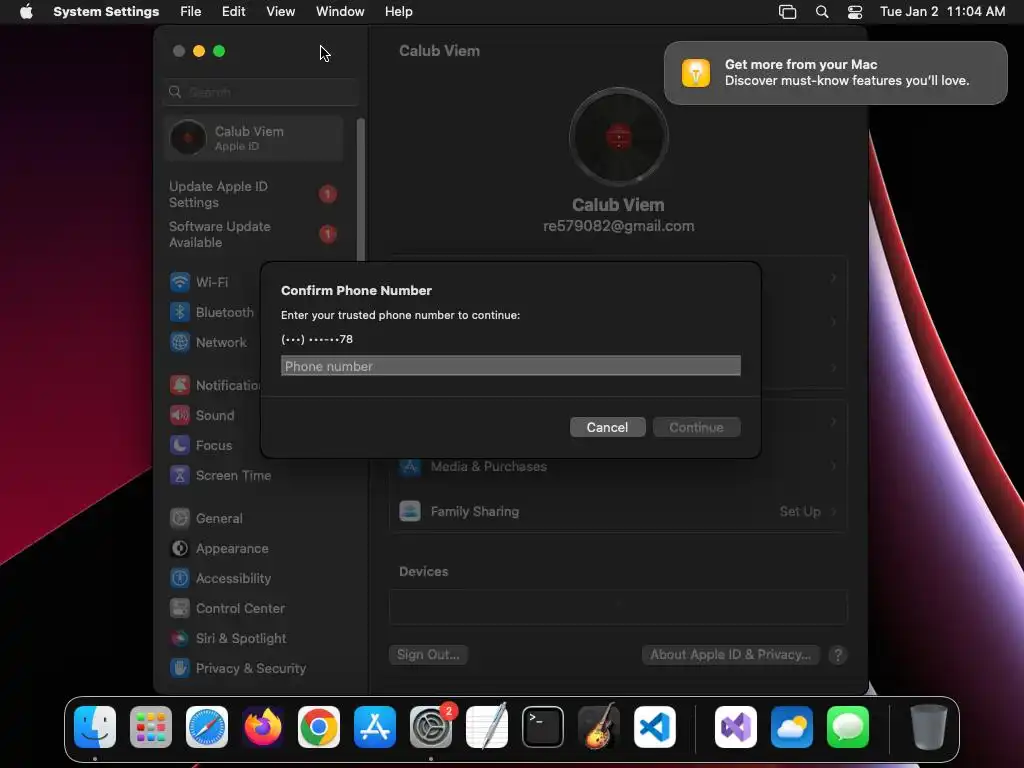
Task: Open Family Sharing row
Action: [618, 511]
